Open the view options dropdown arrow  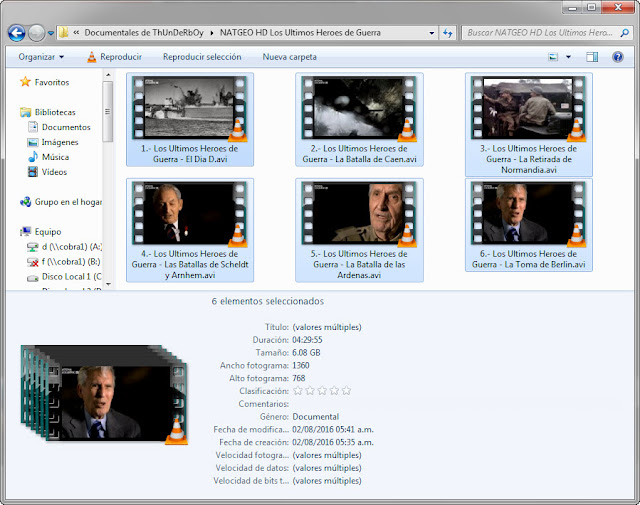[x=568, y=57]
